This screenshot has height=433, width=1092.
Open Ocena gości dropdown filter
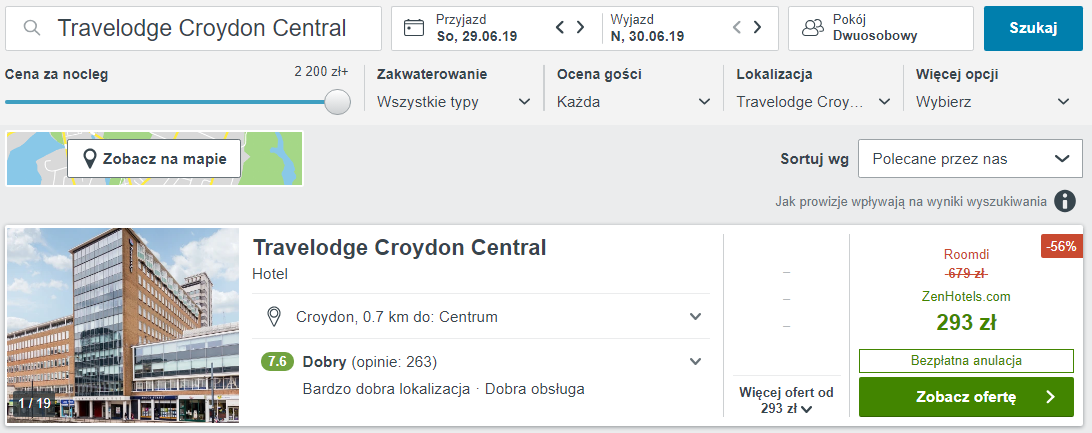(634, 101)
